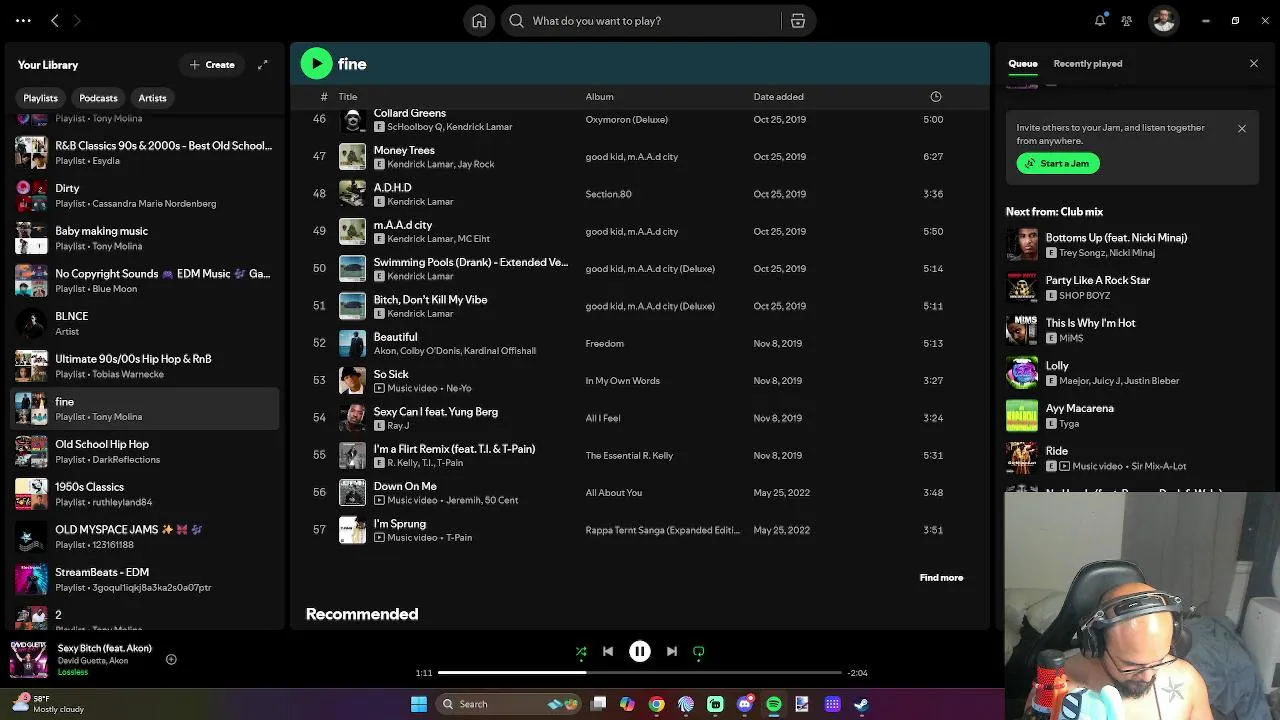
Task: Seek in the song progress bar
Action: pyautogui.click(x=640, y=673)
